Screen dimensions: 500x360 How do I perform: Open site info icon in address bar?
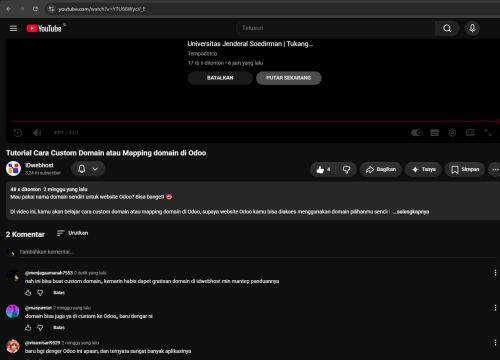point(51,9)
